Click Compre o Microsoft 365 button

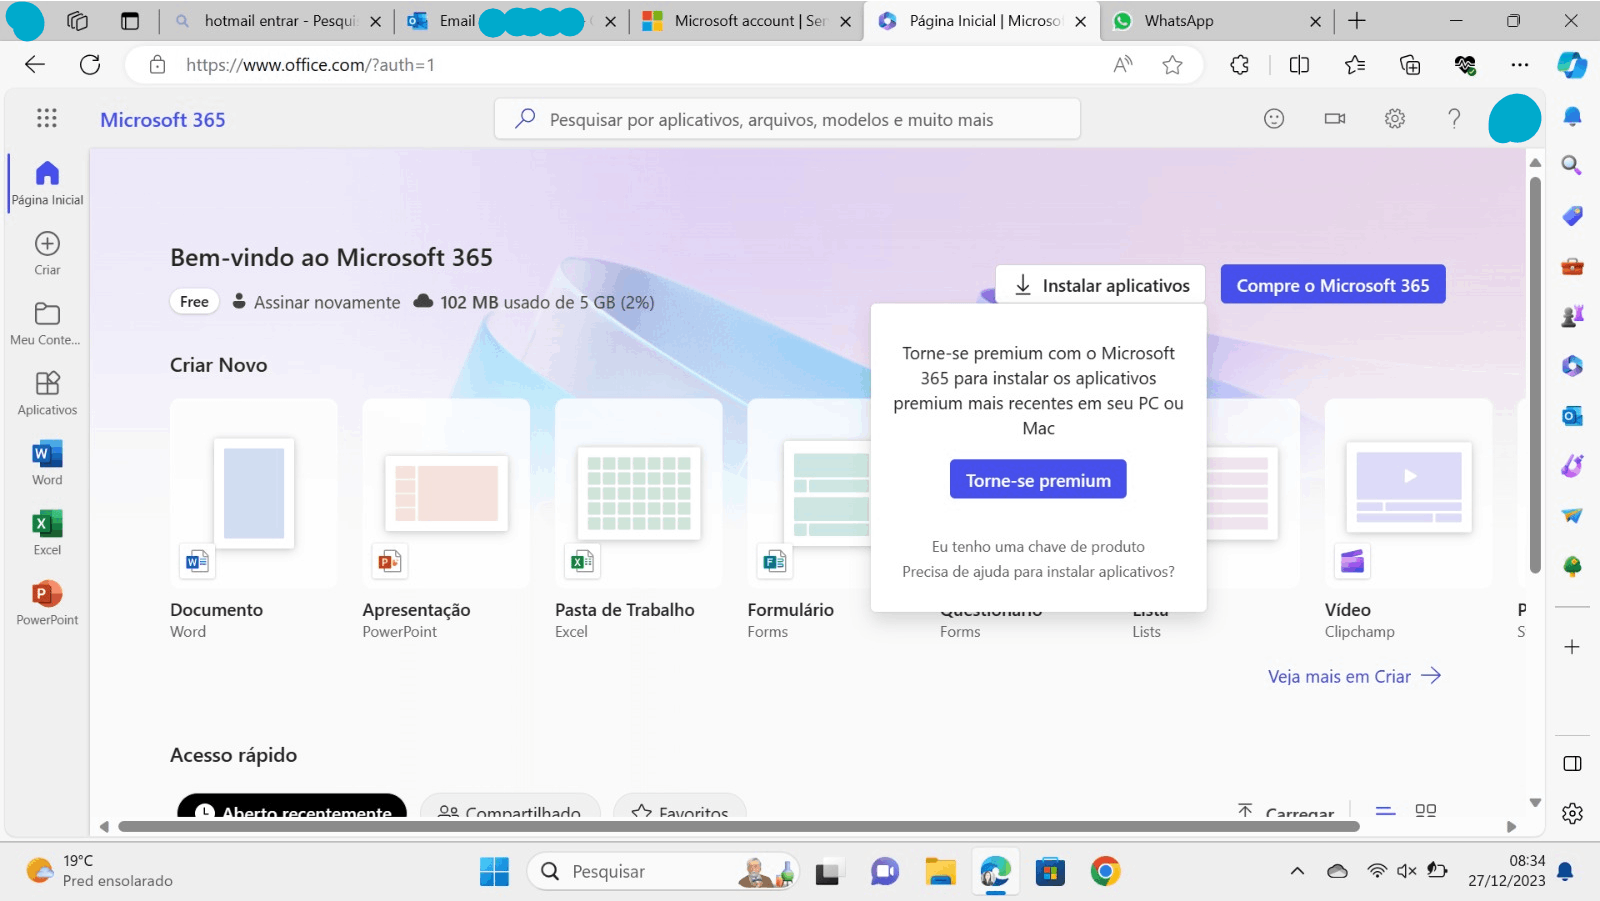(1333, 285)
